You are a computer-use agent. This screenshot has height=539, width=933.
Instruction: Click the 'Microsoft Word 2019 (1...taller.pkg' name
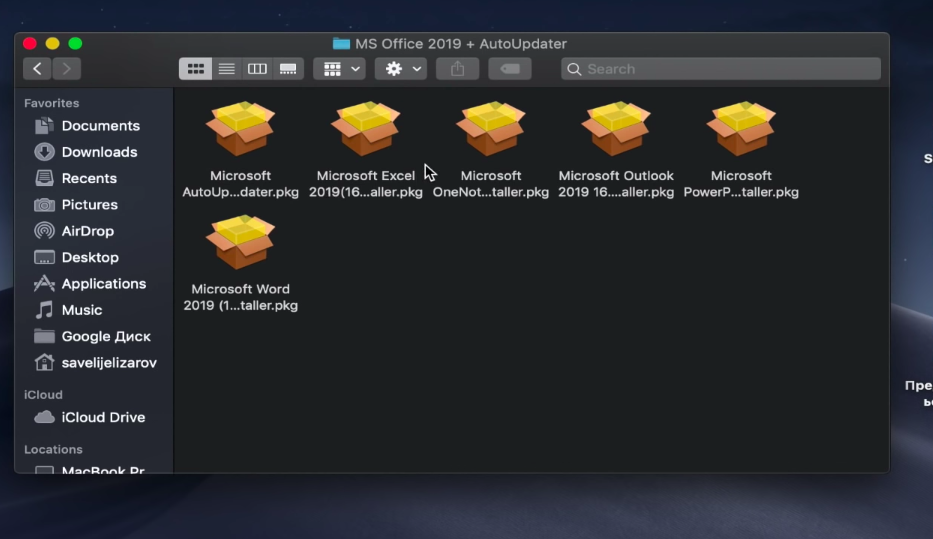click(240, 297)
